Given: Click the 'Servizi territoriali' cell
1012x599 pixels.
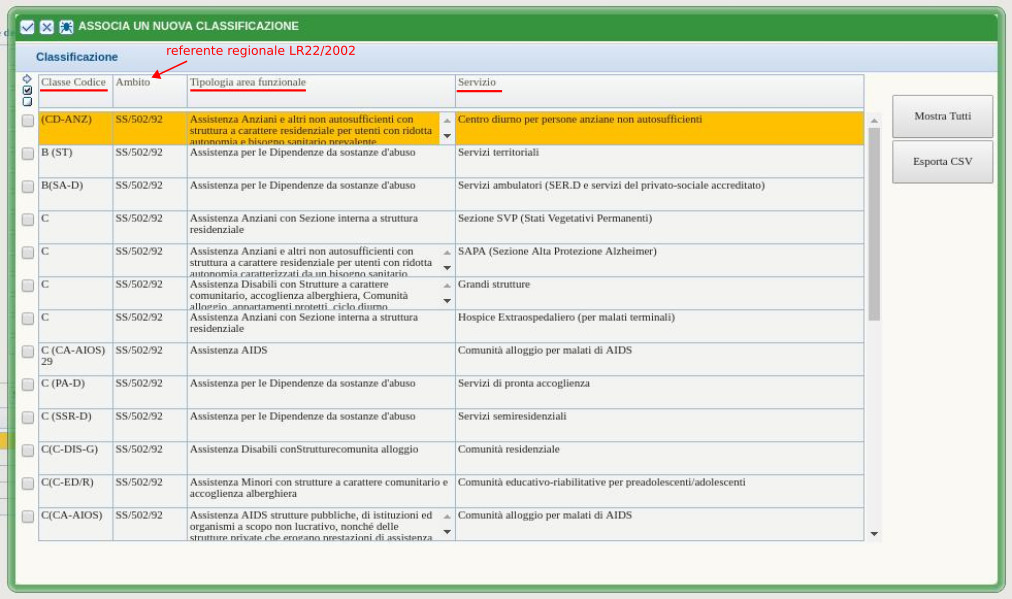Looking at the screenshot, I should 660,161.
